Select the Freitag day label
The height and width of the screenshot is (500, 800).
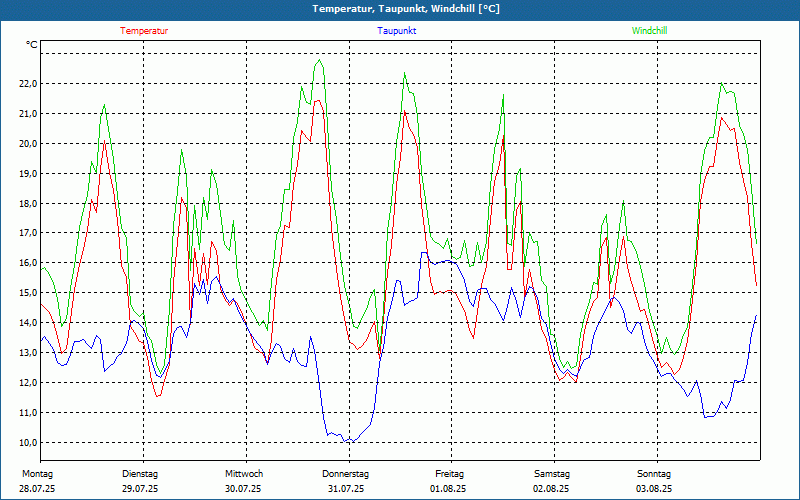[449, 473]
